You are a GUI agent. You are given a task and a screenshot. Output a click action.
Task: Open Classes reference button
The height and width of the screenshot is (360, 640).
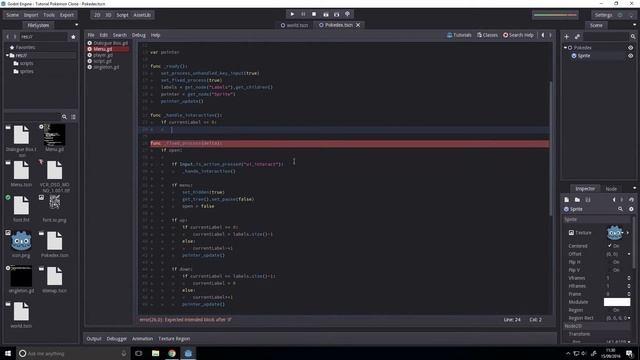click(x=487, y=35)
